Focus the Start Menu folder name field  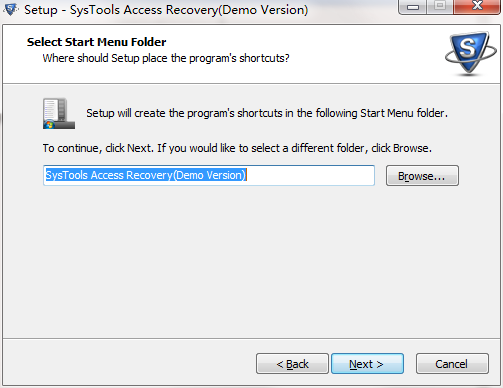coord(209,175)
